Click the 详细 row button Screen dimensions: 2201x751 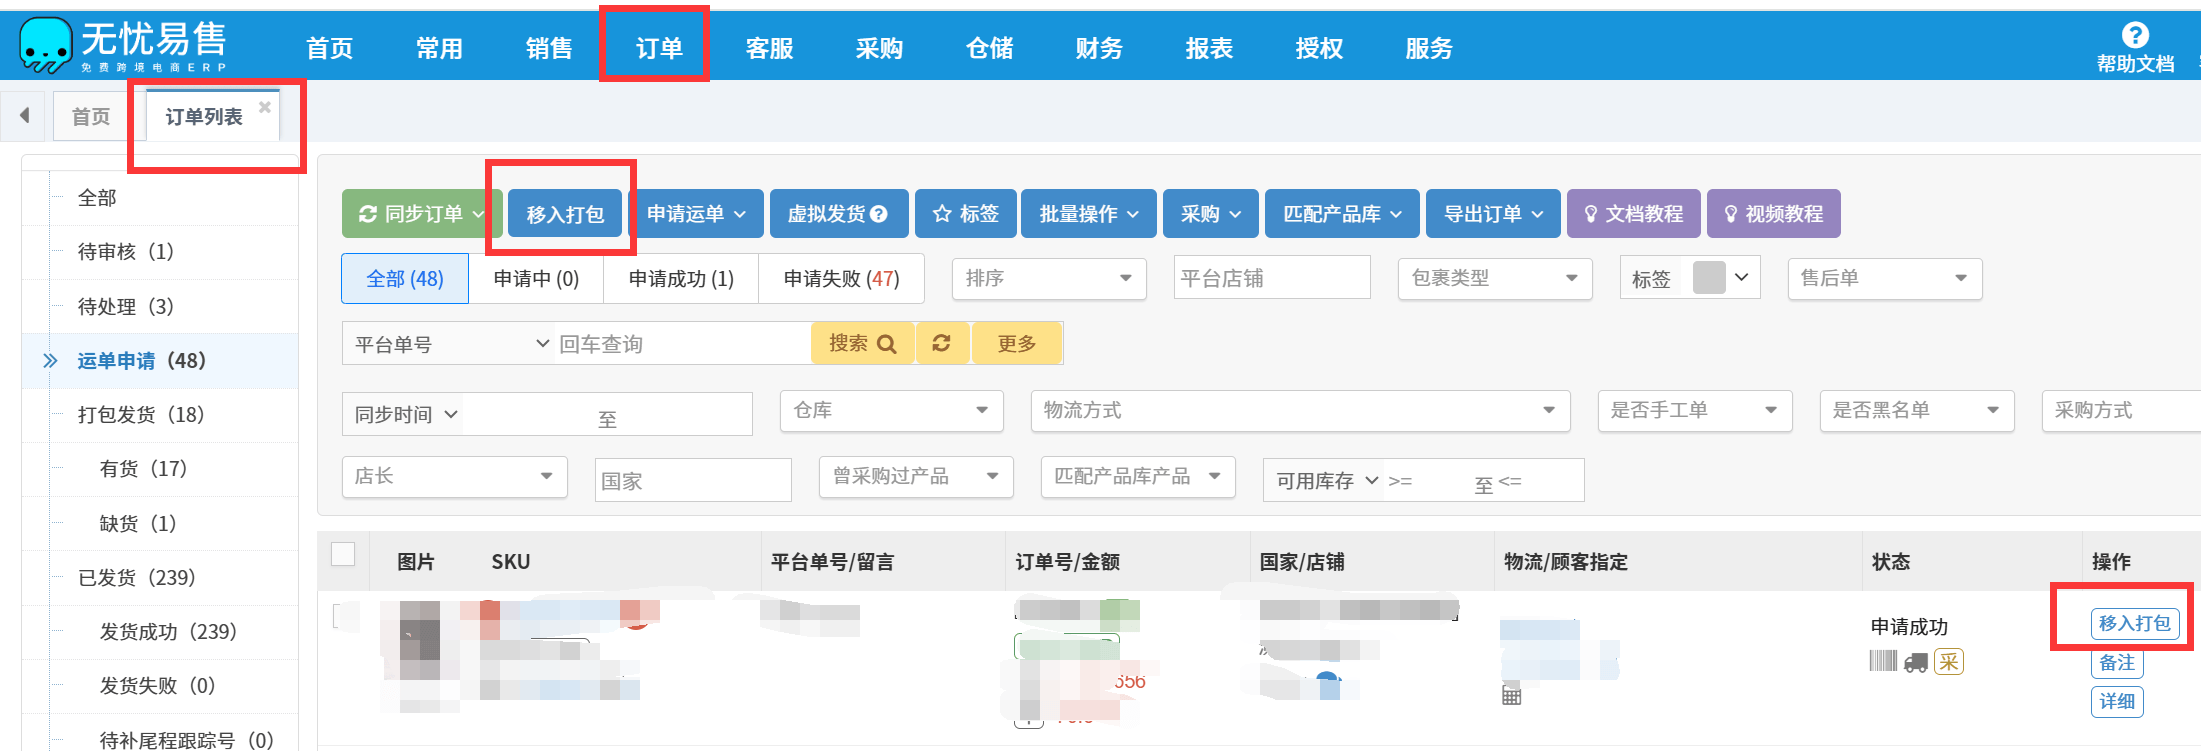click(2116, 701)
